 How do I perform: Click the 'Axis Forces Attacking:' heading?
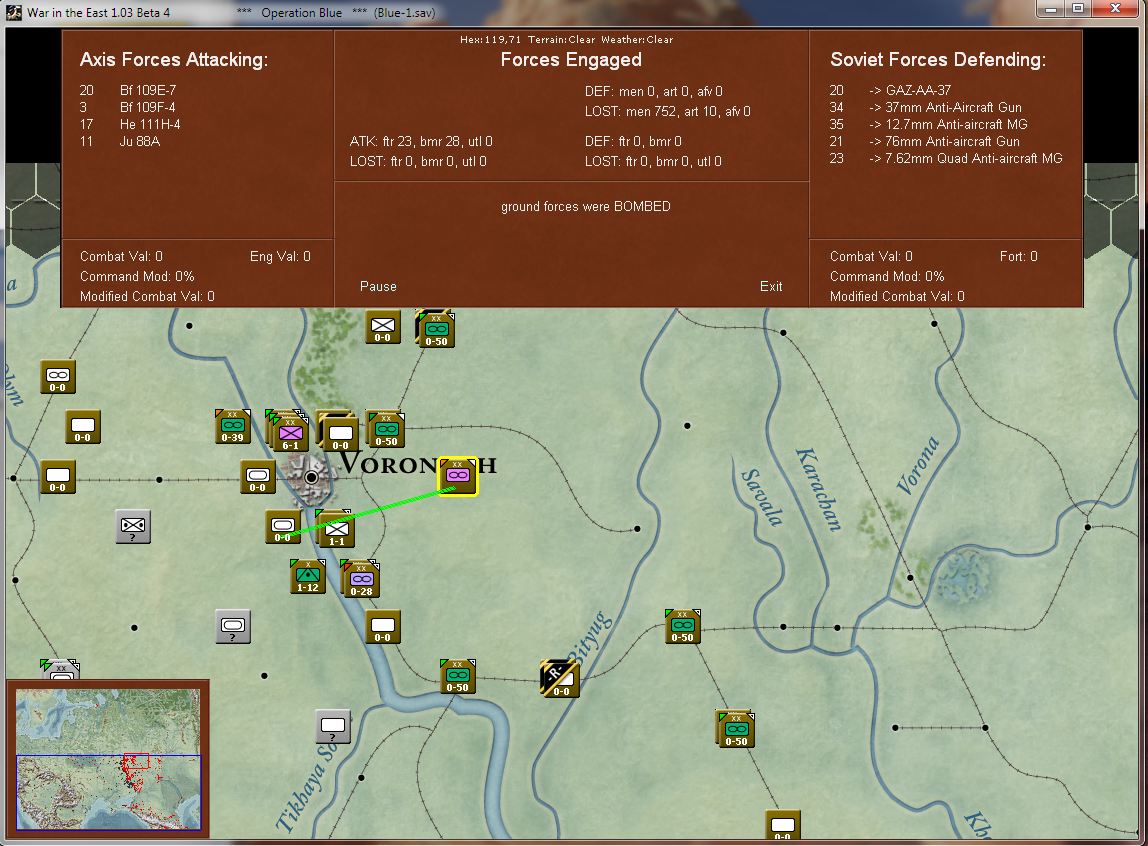tap(174, 59)
